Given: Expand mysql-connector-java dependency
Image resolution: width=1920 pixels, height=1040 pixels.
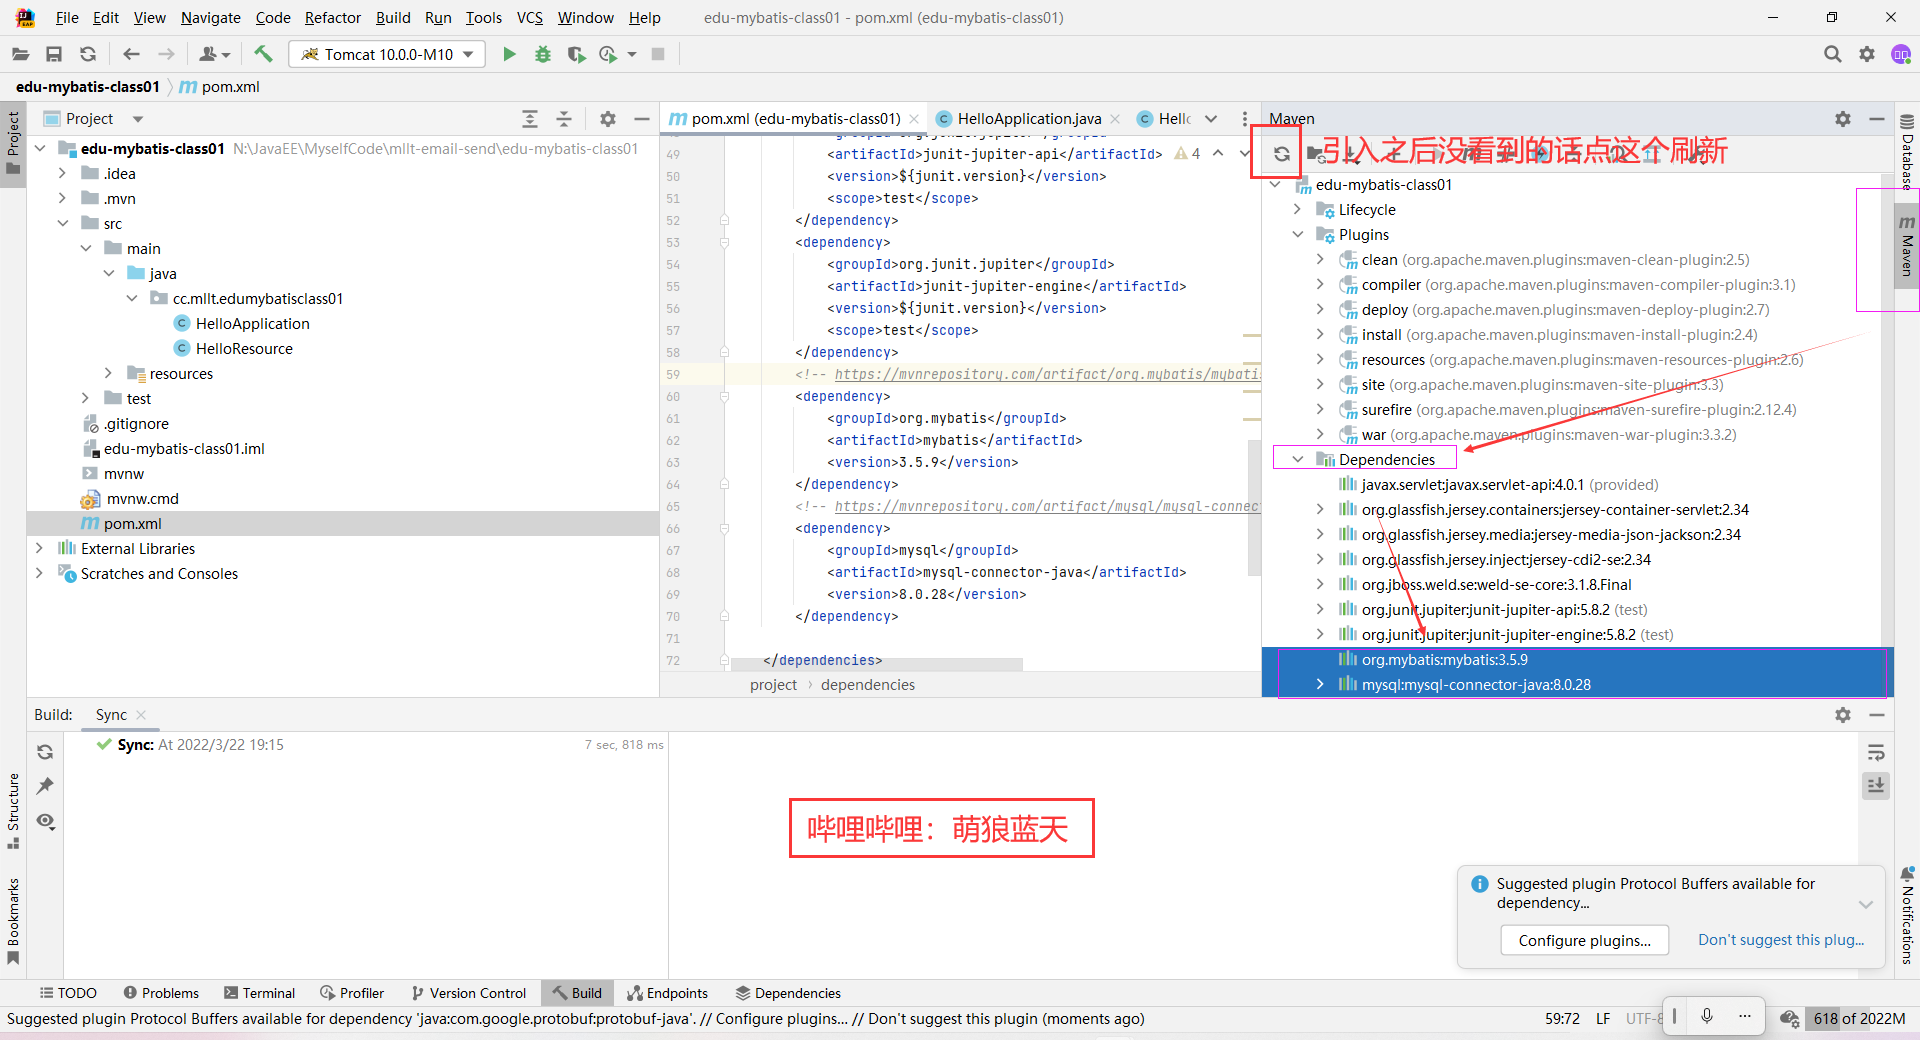Looking at the screenshot, I should click(x=1320, y=684).
